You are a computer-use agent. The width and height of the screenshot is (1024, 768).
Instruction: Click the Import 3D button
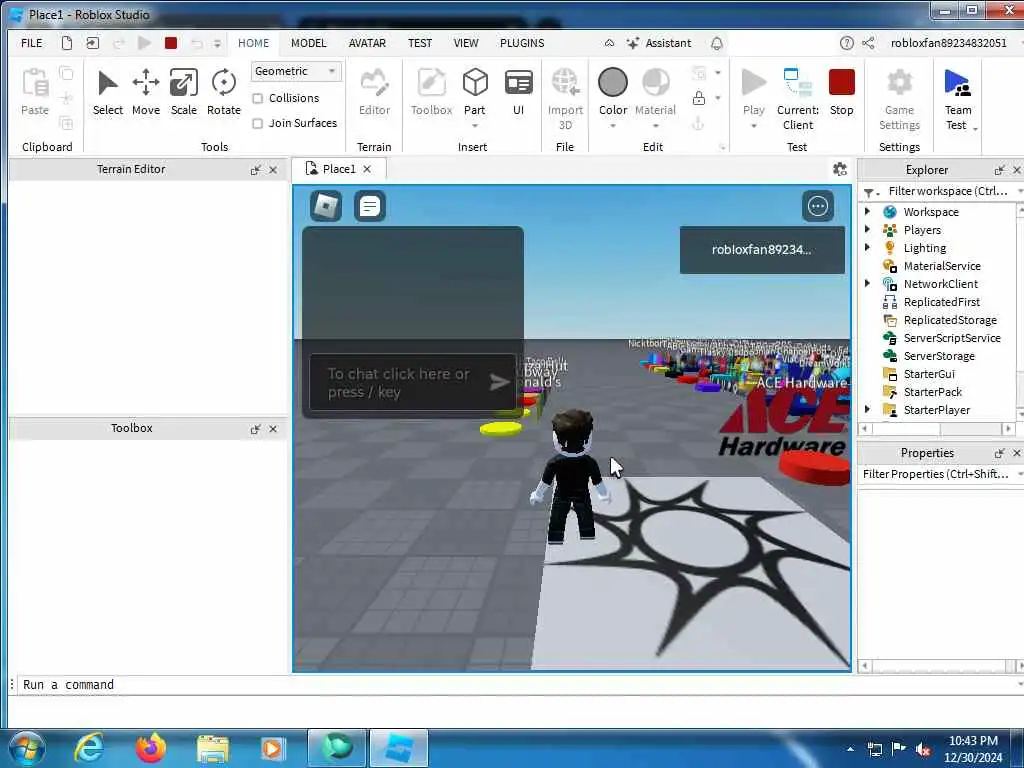[x=565, y=99]
